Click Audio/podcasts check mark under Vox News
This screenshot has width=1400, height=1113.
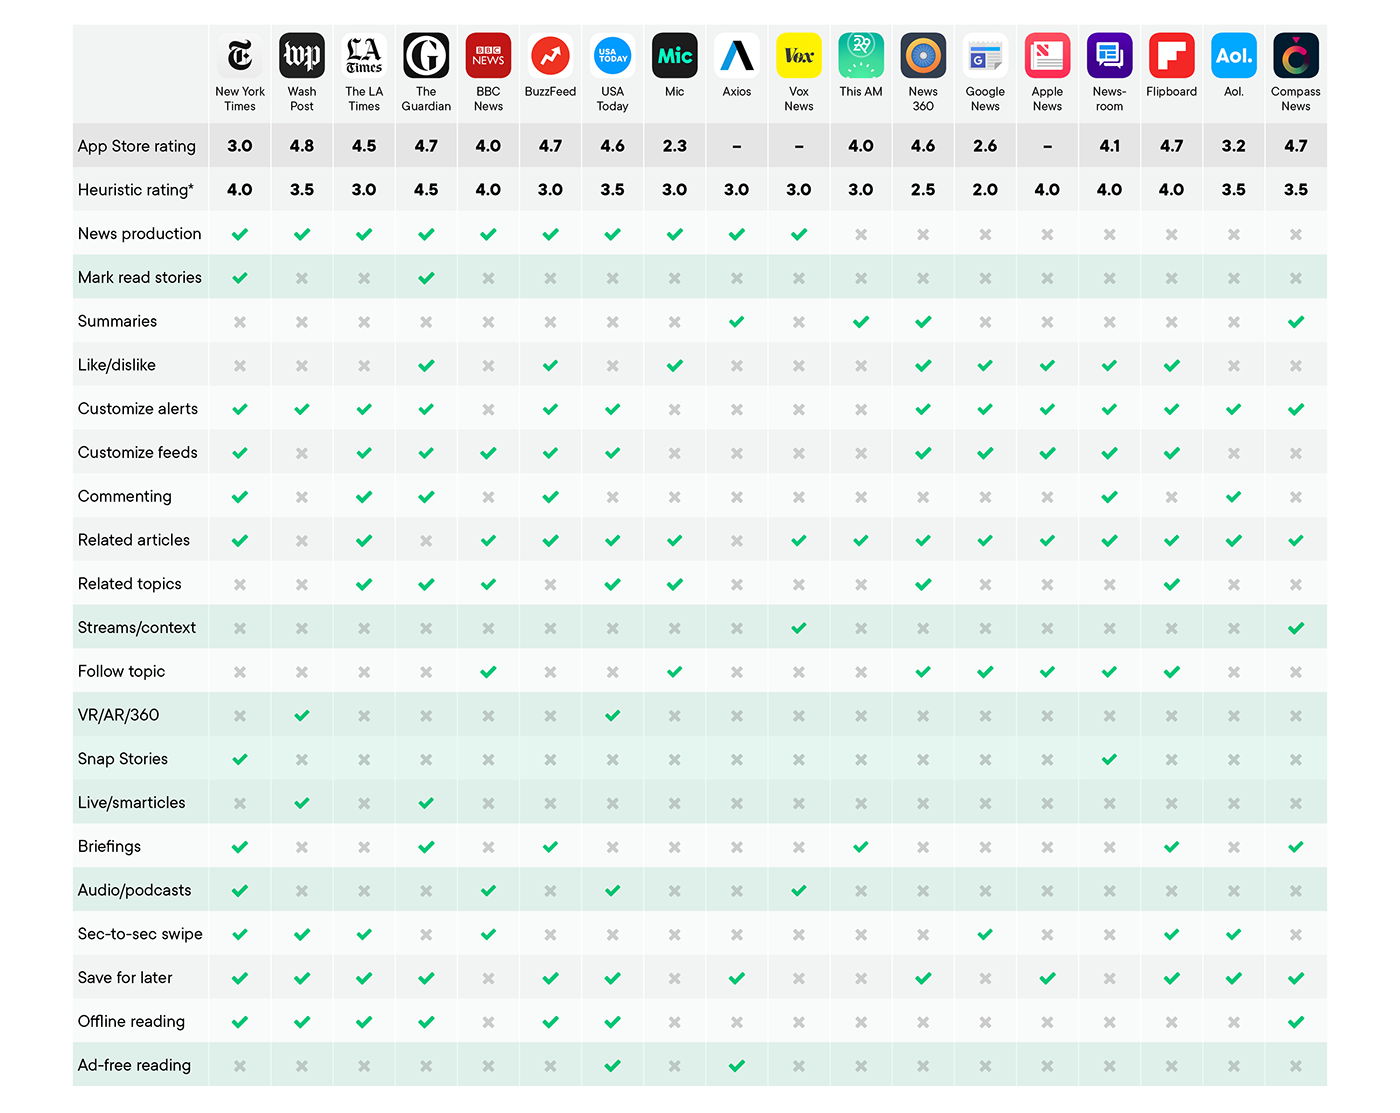(799, 891)
